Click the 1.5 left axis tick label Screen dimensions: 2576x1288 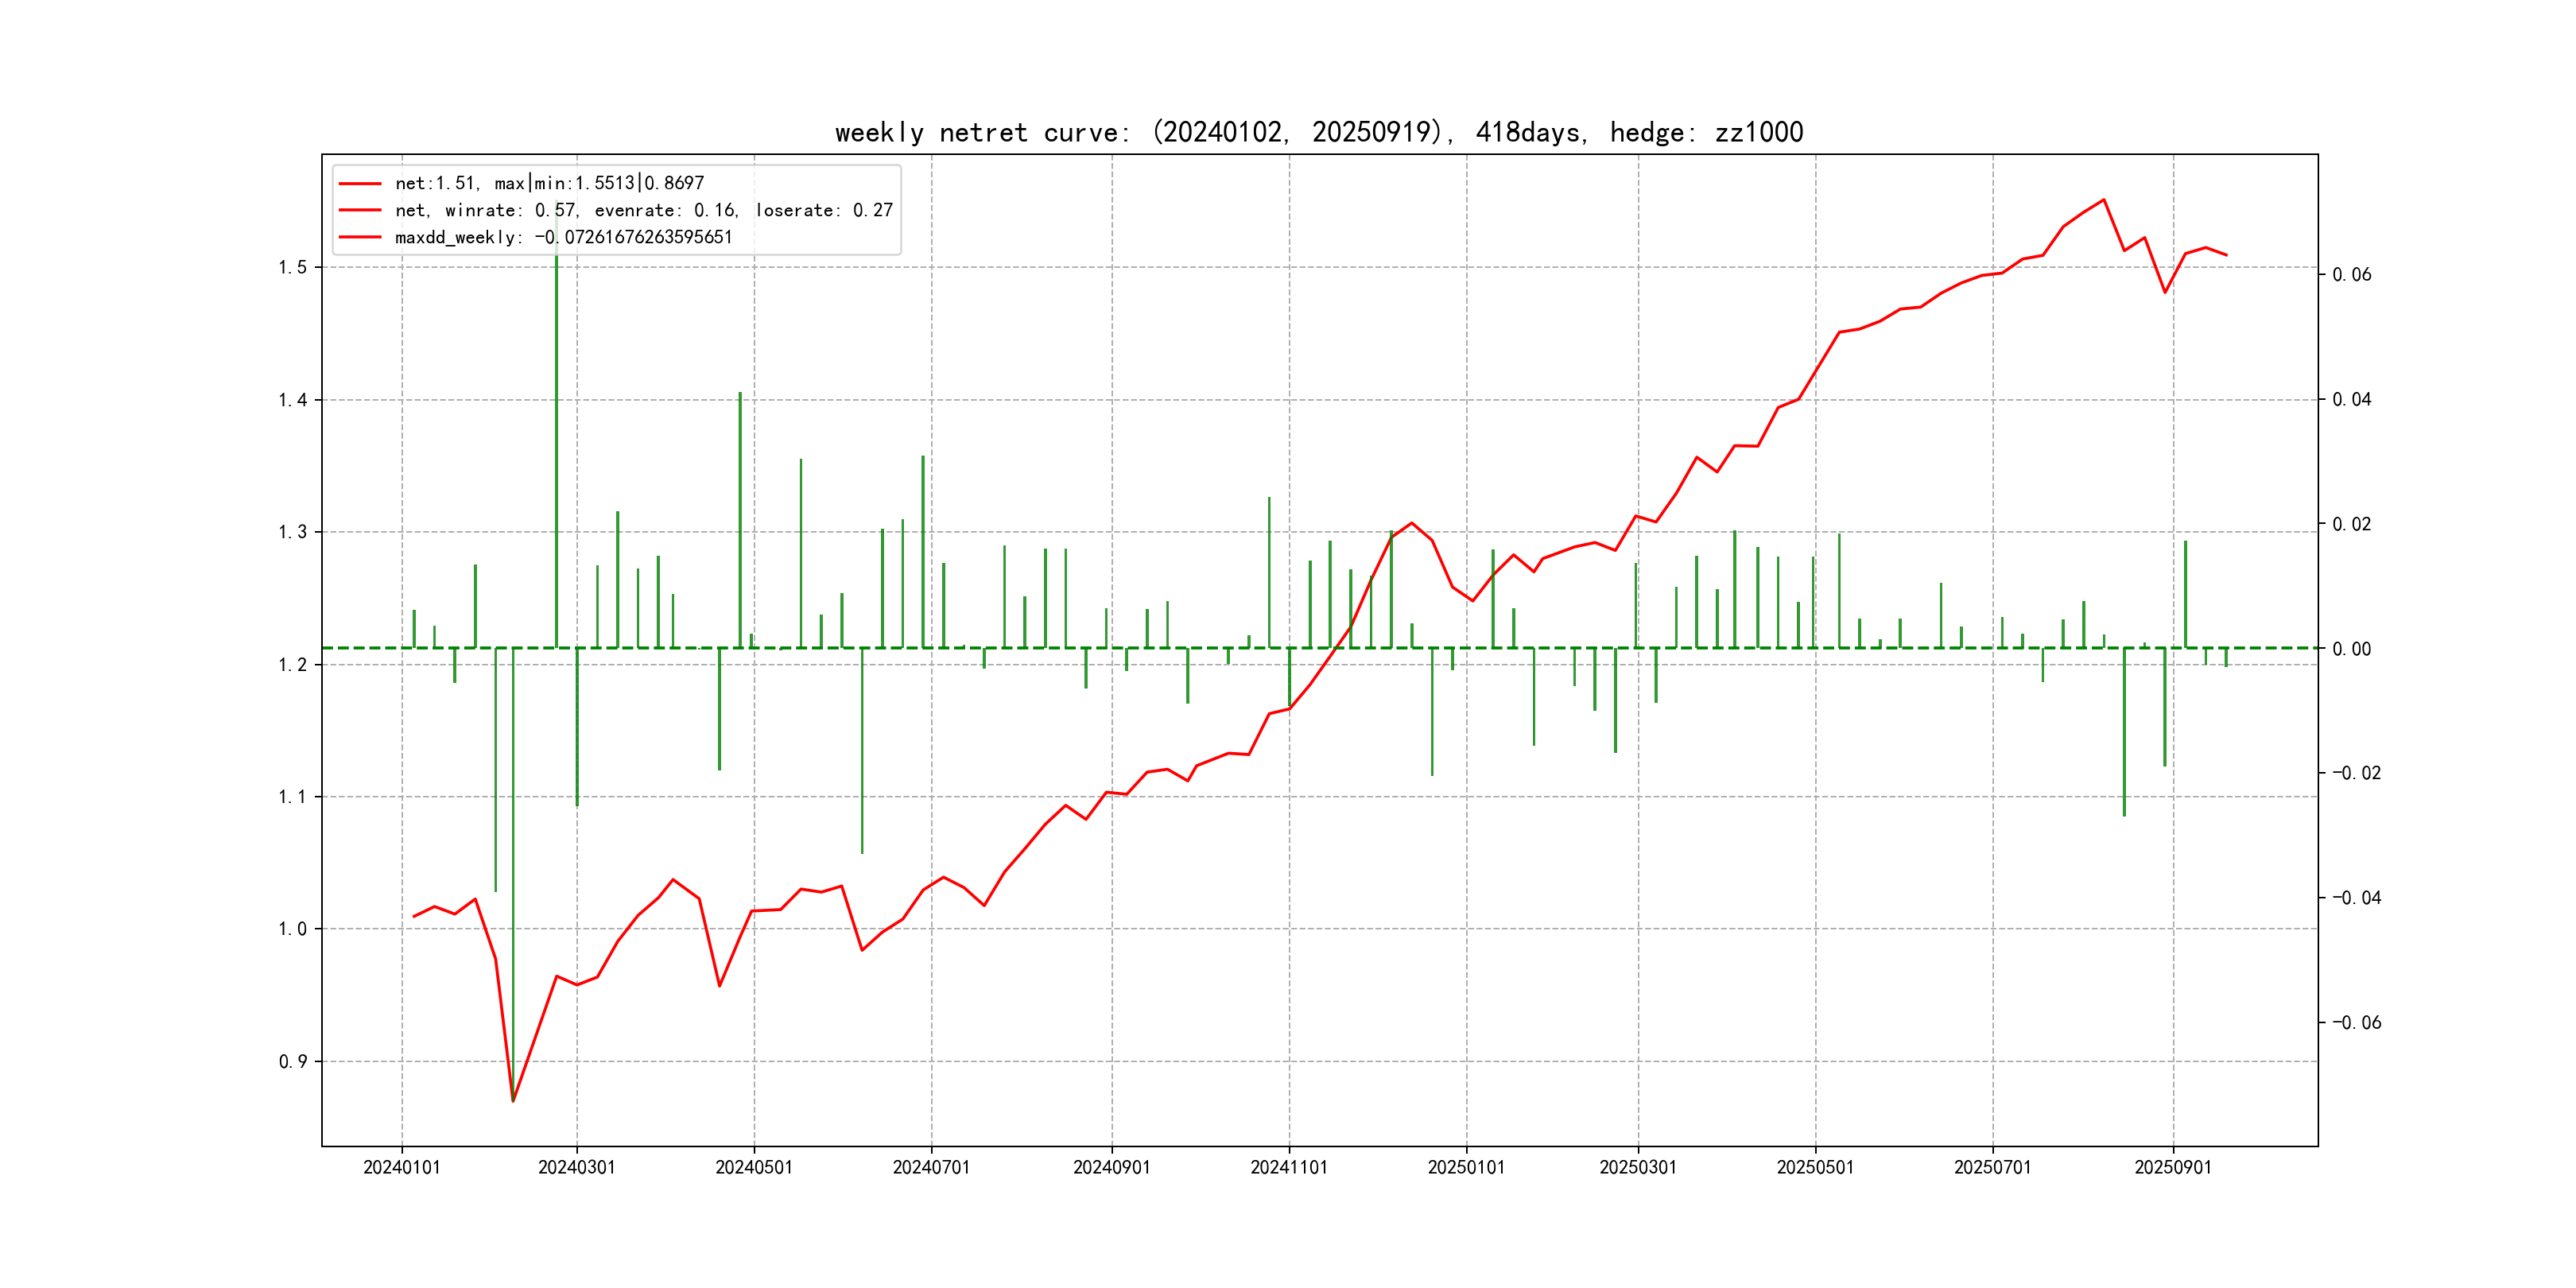tap(292, 267)
